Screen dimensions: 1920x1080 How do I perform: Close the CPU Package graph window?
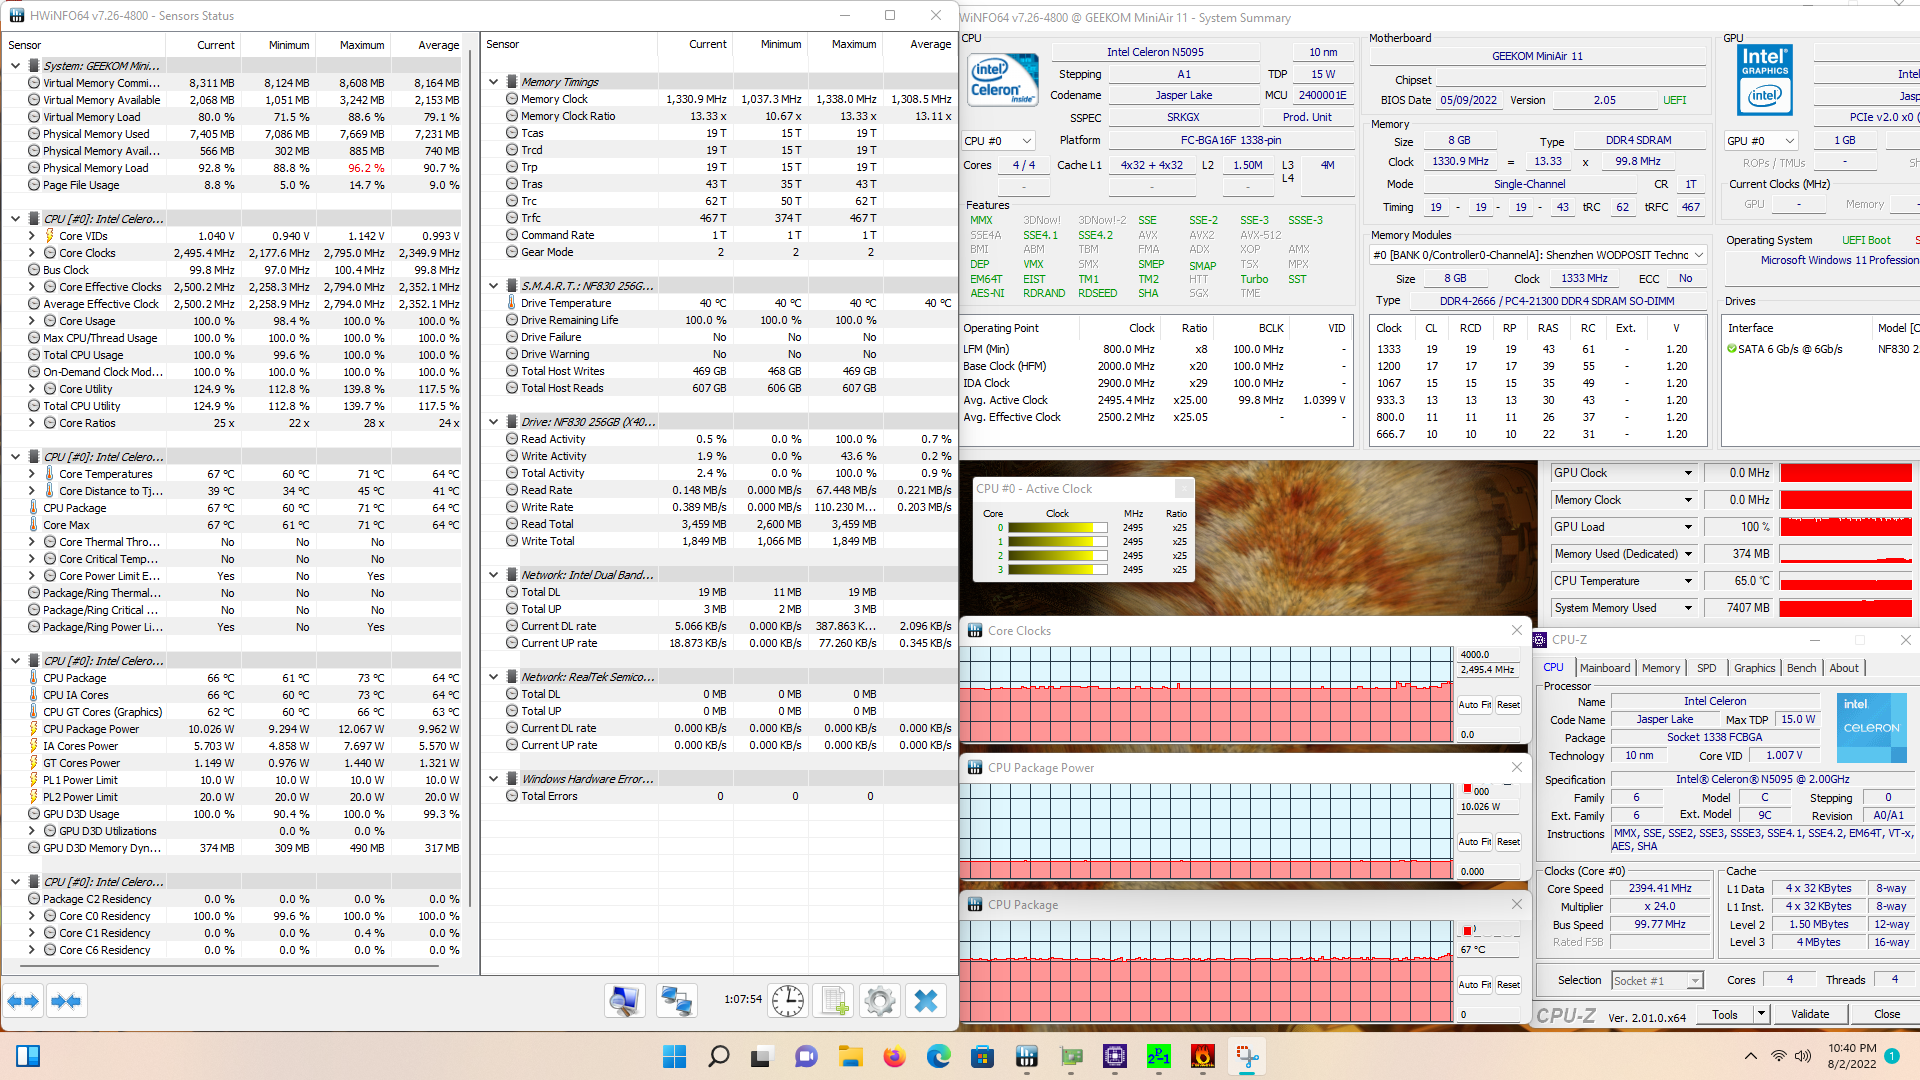coord(1516,904)
